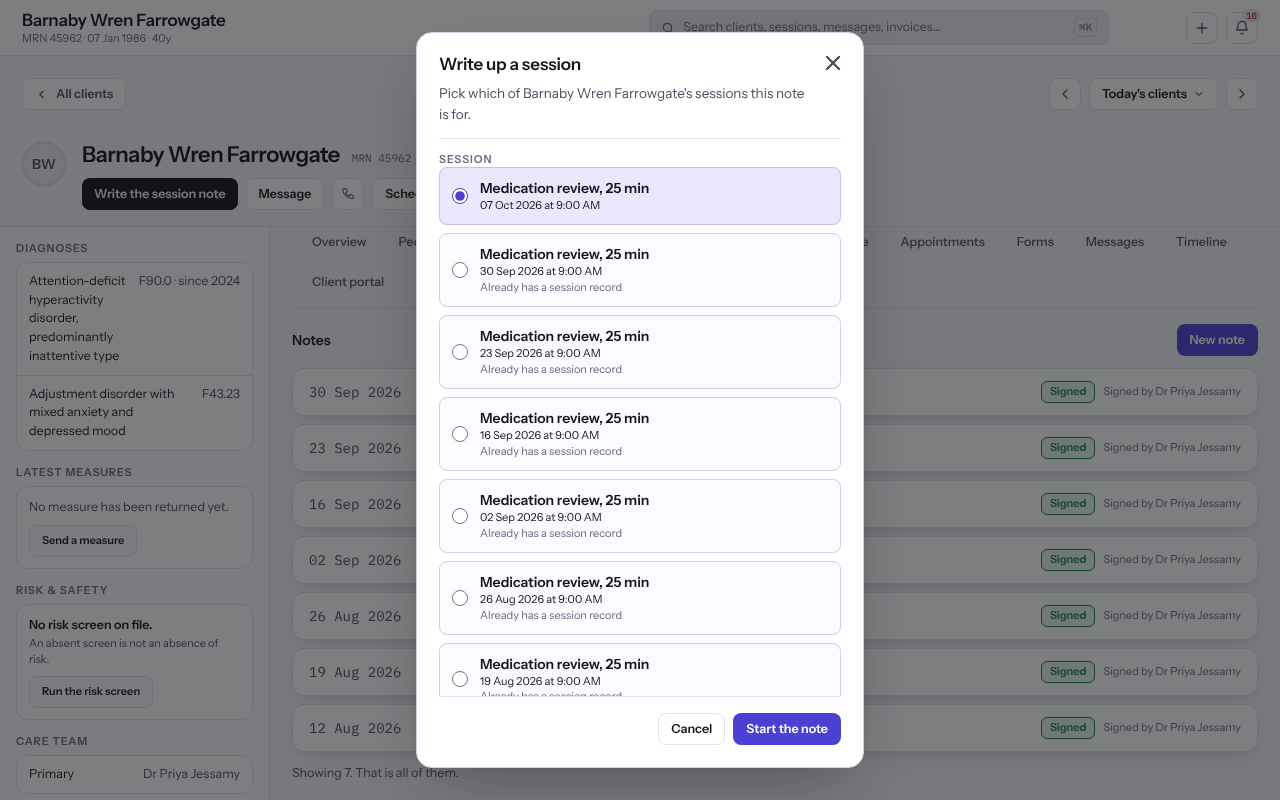The image size is (1280, 800).
Task: Click Send a measure button
Action: [83, 541]
